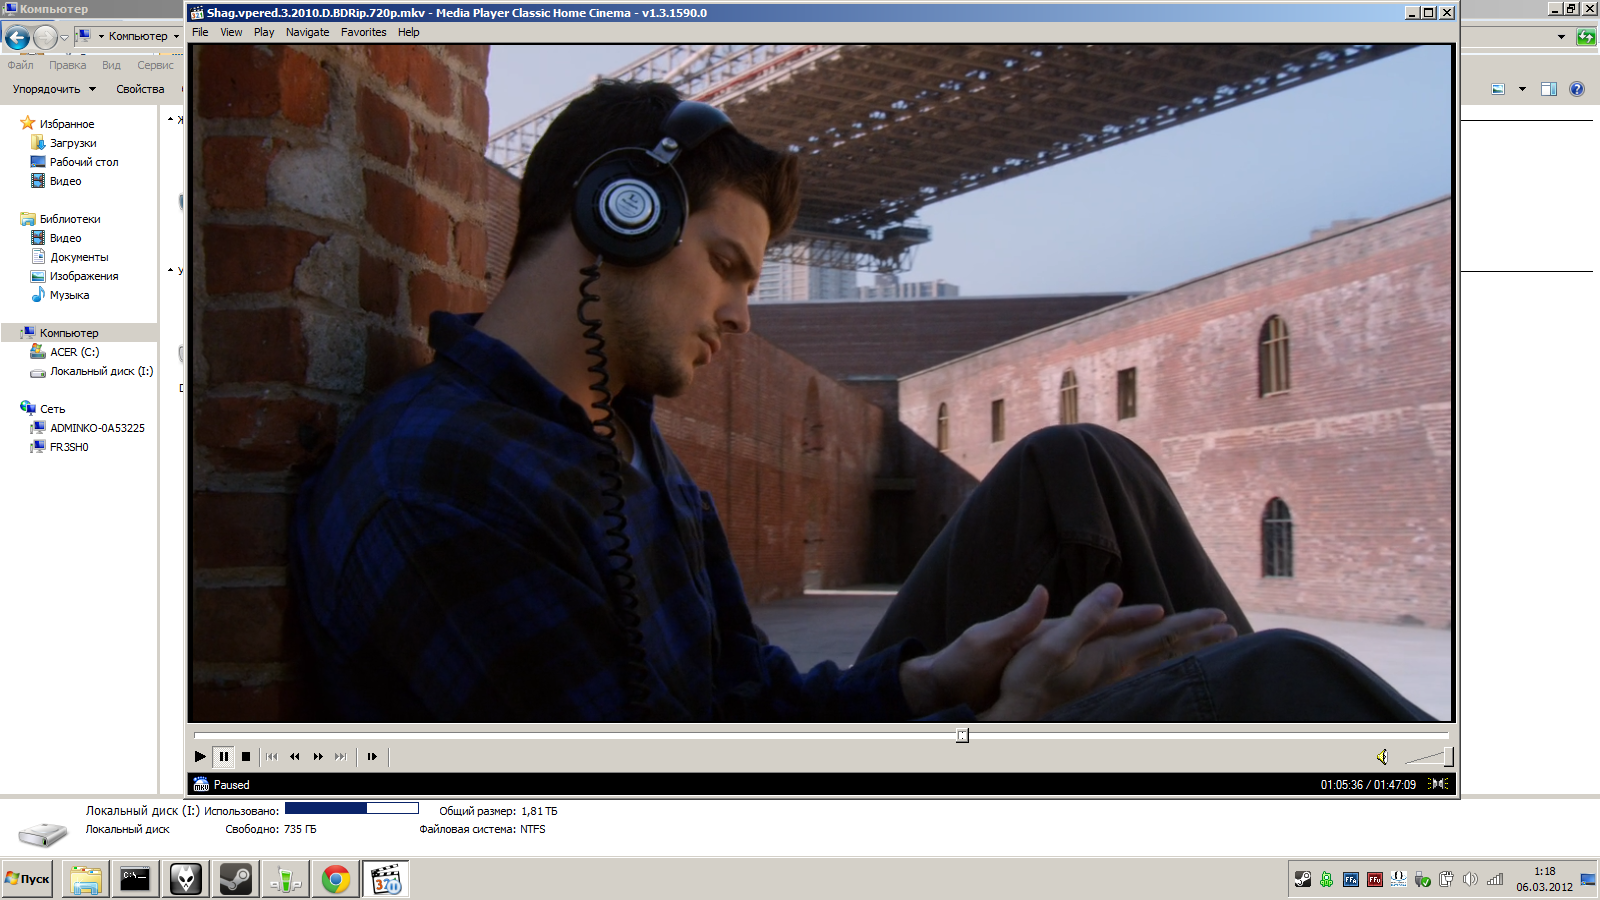This screenshot has width=1600, height=900.
Task: Open the system volume icon in the tray
Action: point(1470,879)
